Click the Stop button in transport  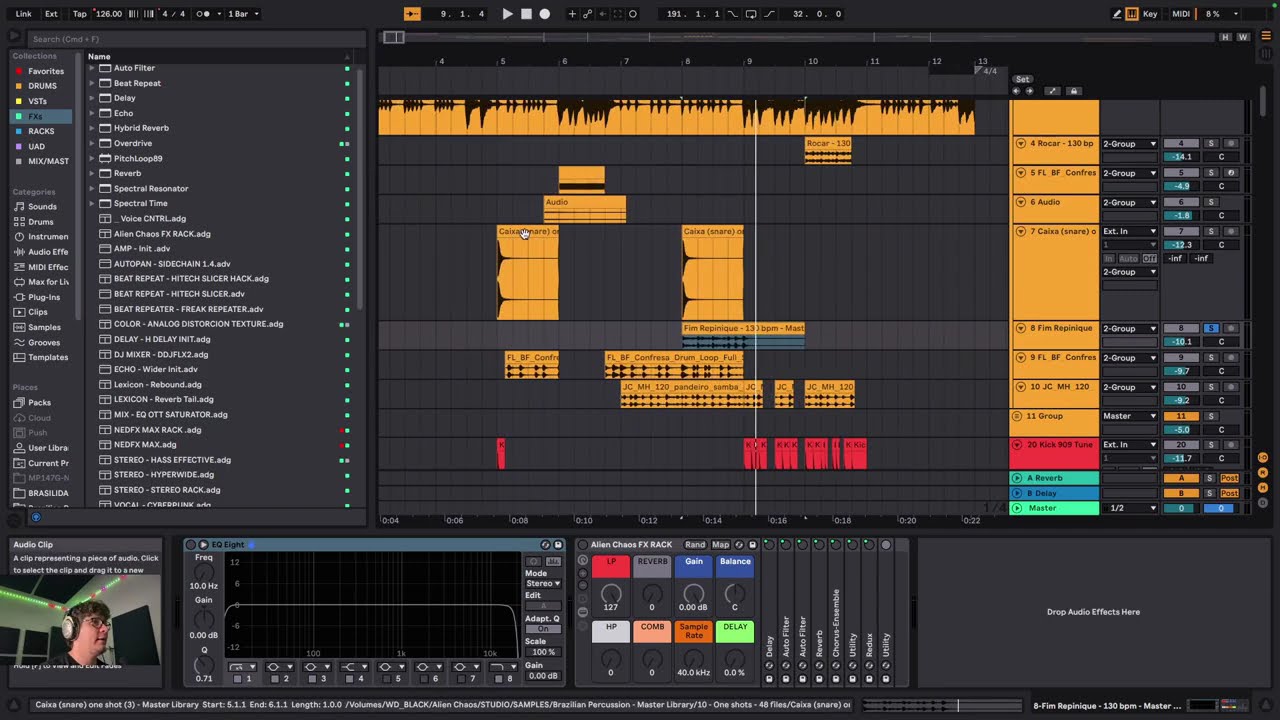(526, 14)
